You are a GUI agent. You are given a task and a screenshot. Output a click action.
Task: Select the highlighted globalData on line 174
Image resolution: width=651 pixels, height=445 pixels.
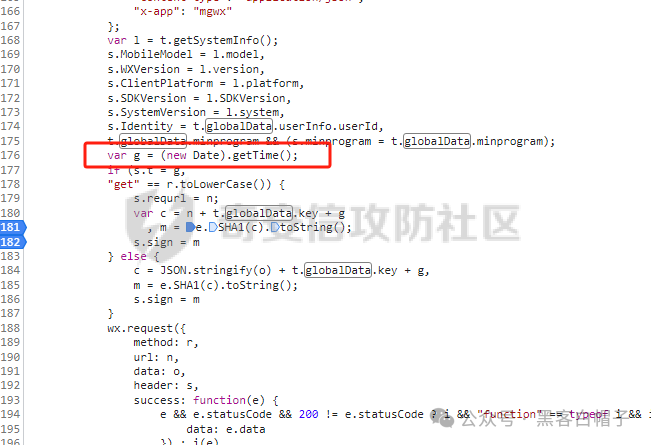239,126
